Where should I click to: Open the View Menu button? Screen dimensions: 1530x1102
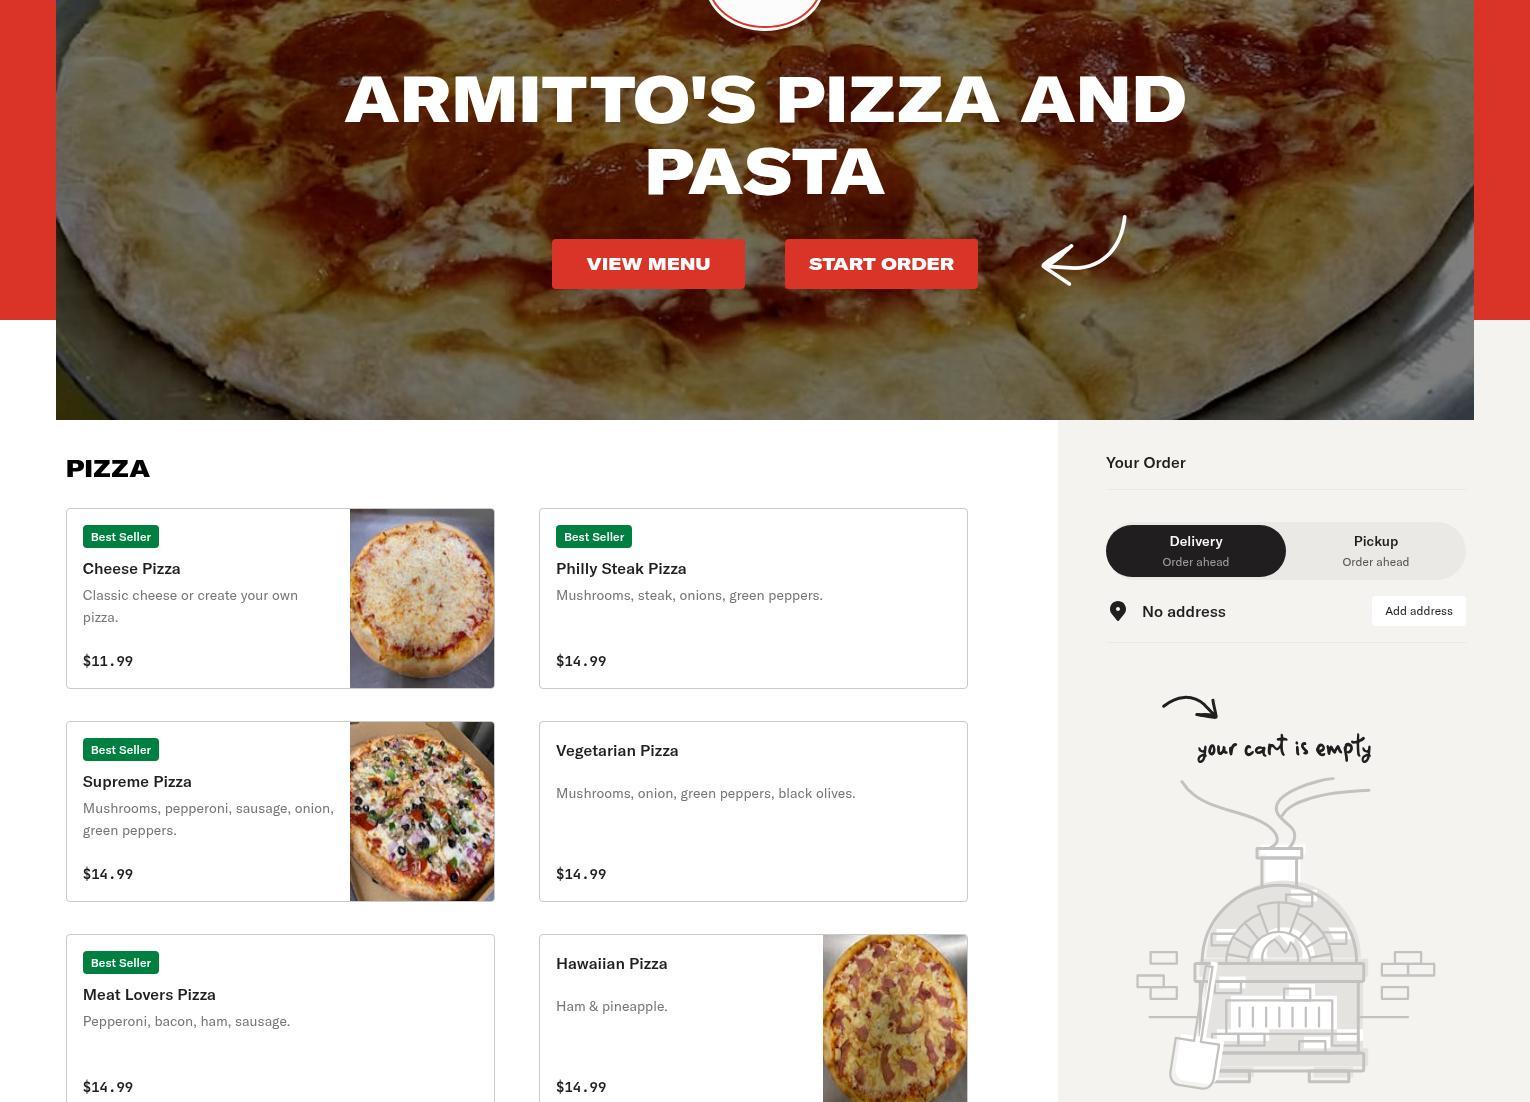click(648, 264)
